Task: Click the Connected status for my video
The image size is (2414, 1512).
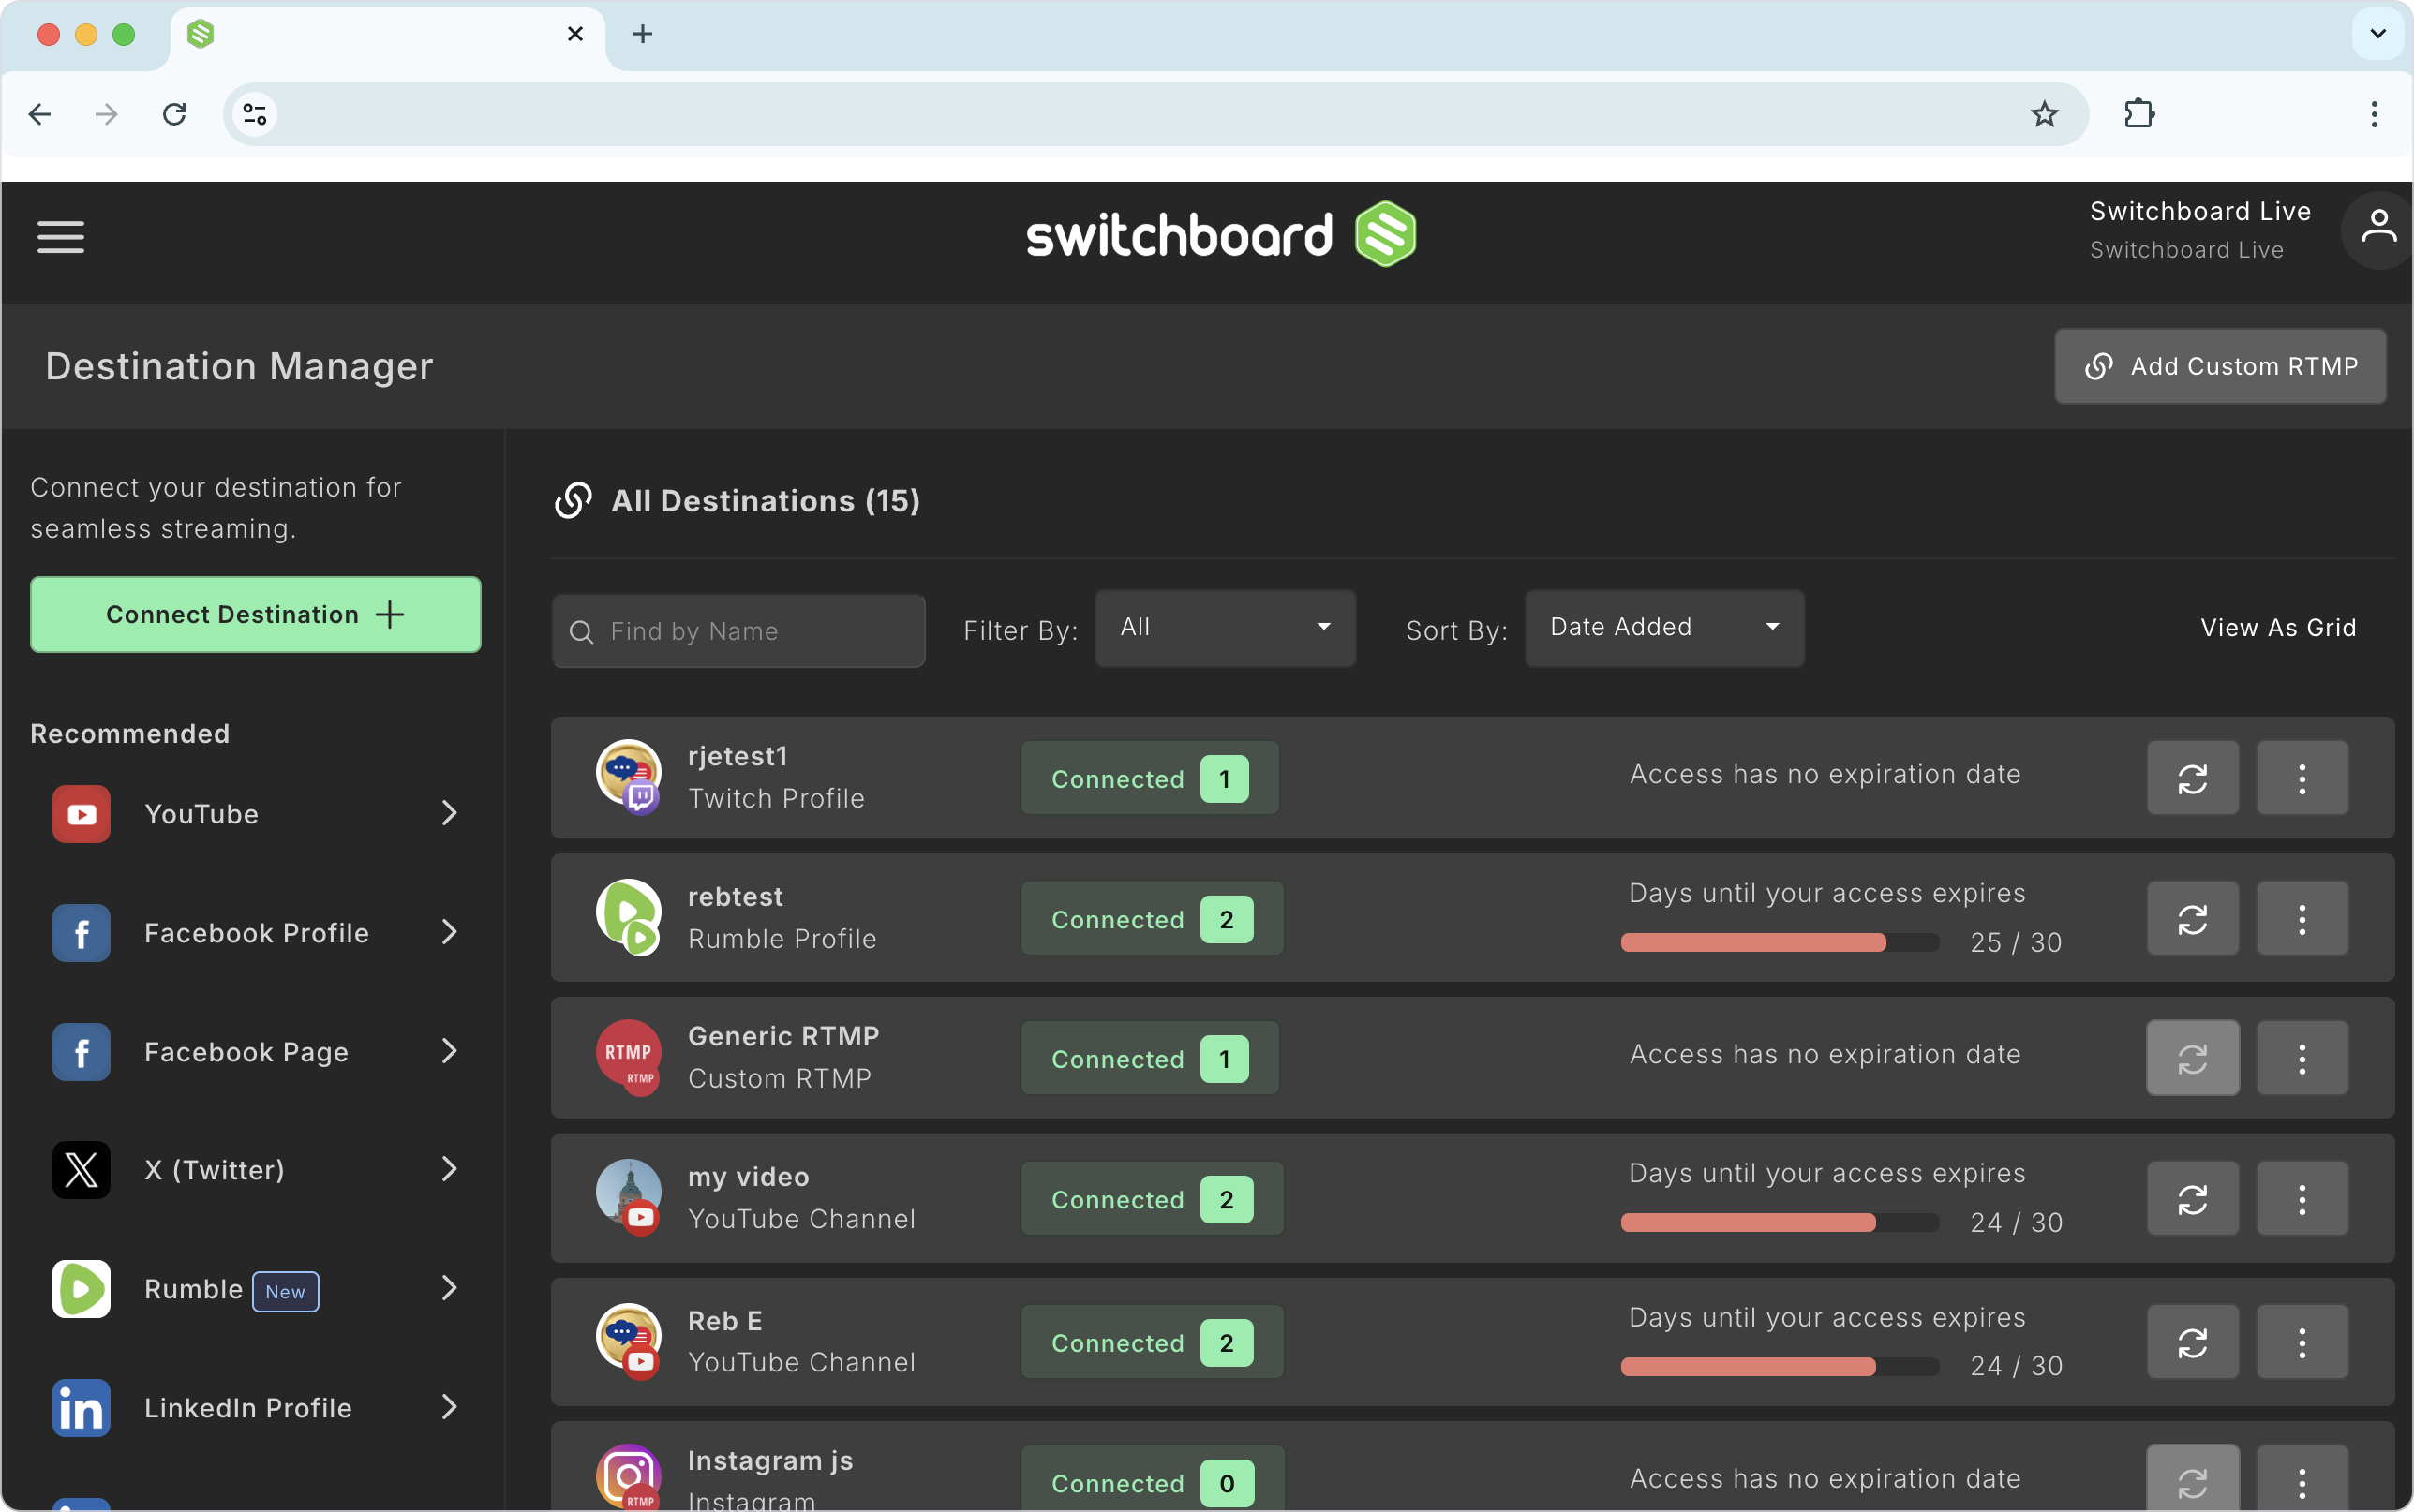Action: (x=1152, y=1199)
